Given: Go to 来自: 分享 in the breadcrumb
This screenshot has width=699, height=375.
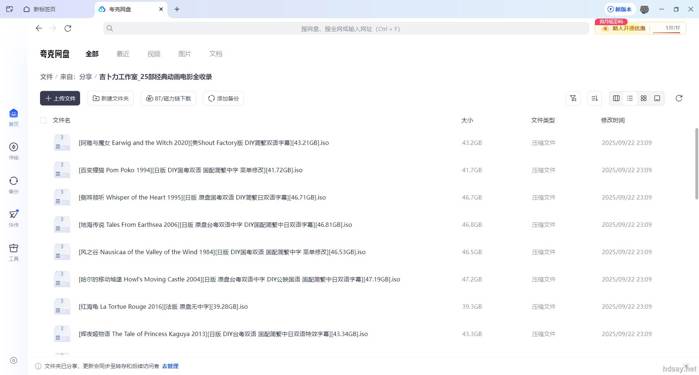Looking at the screenshot, I should [76, 77].
